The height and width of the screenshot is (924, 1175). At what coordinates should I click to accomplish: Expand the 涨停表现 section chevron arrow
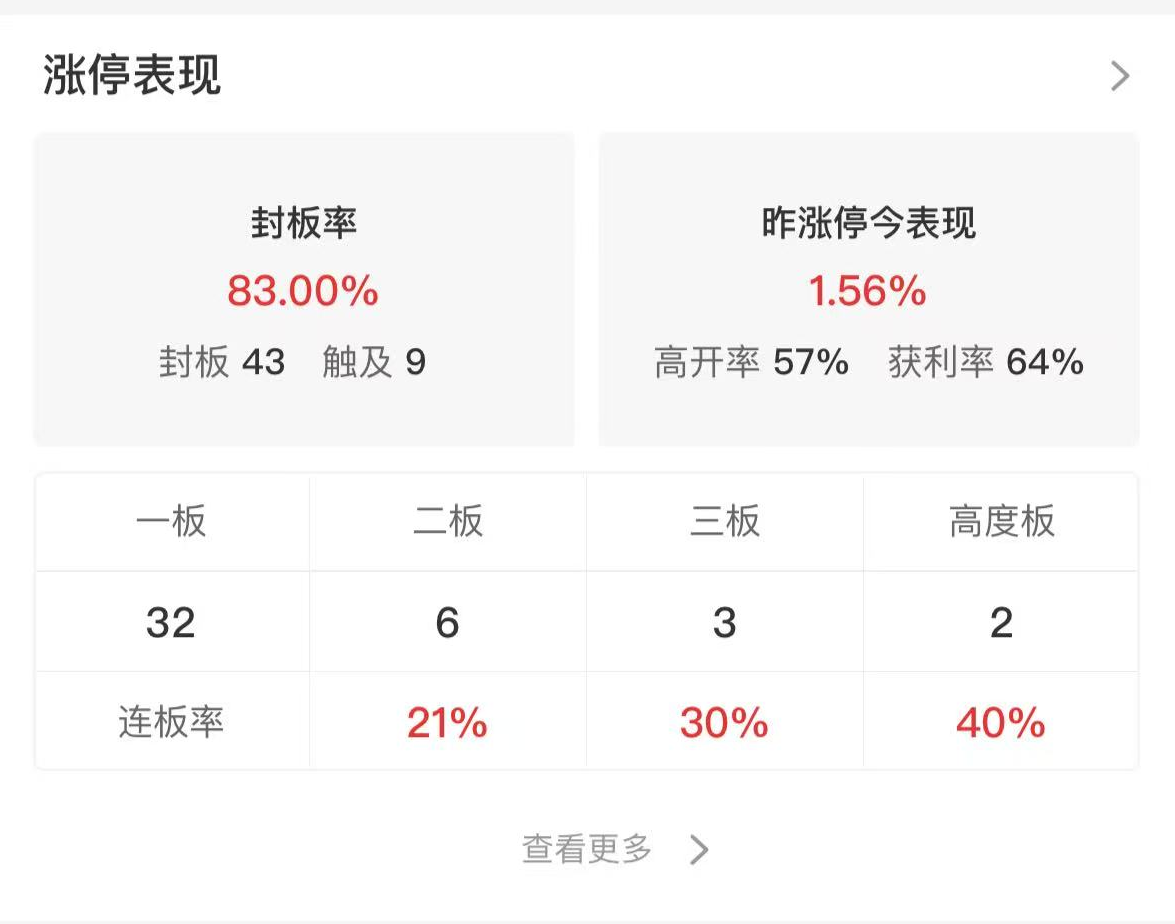[x=1120, y=76]
